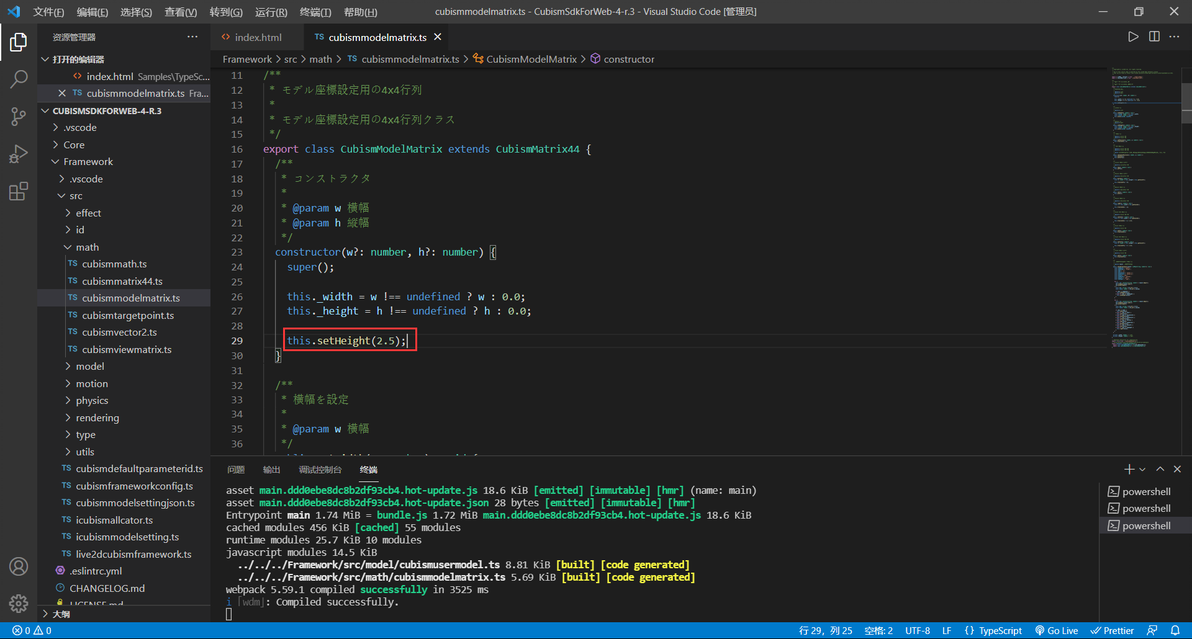Expand the Core folder

124,144
